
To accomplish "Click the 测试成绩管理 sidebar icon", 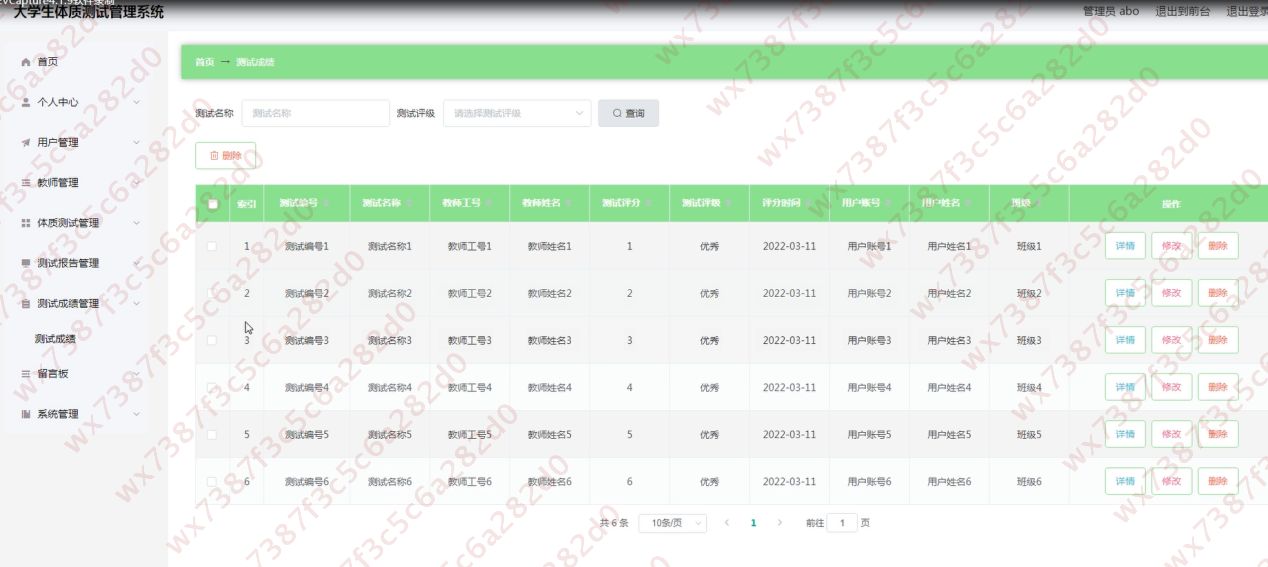I will tap(26, 303).
